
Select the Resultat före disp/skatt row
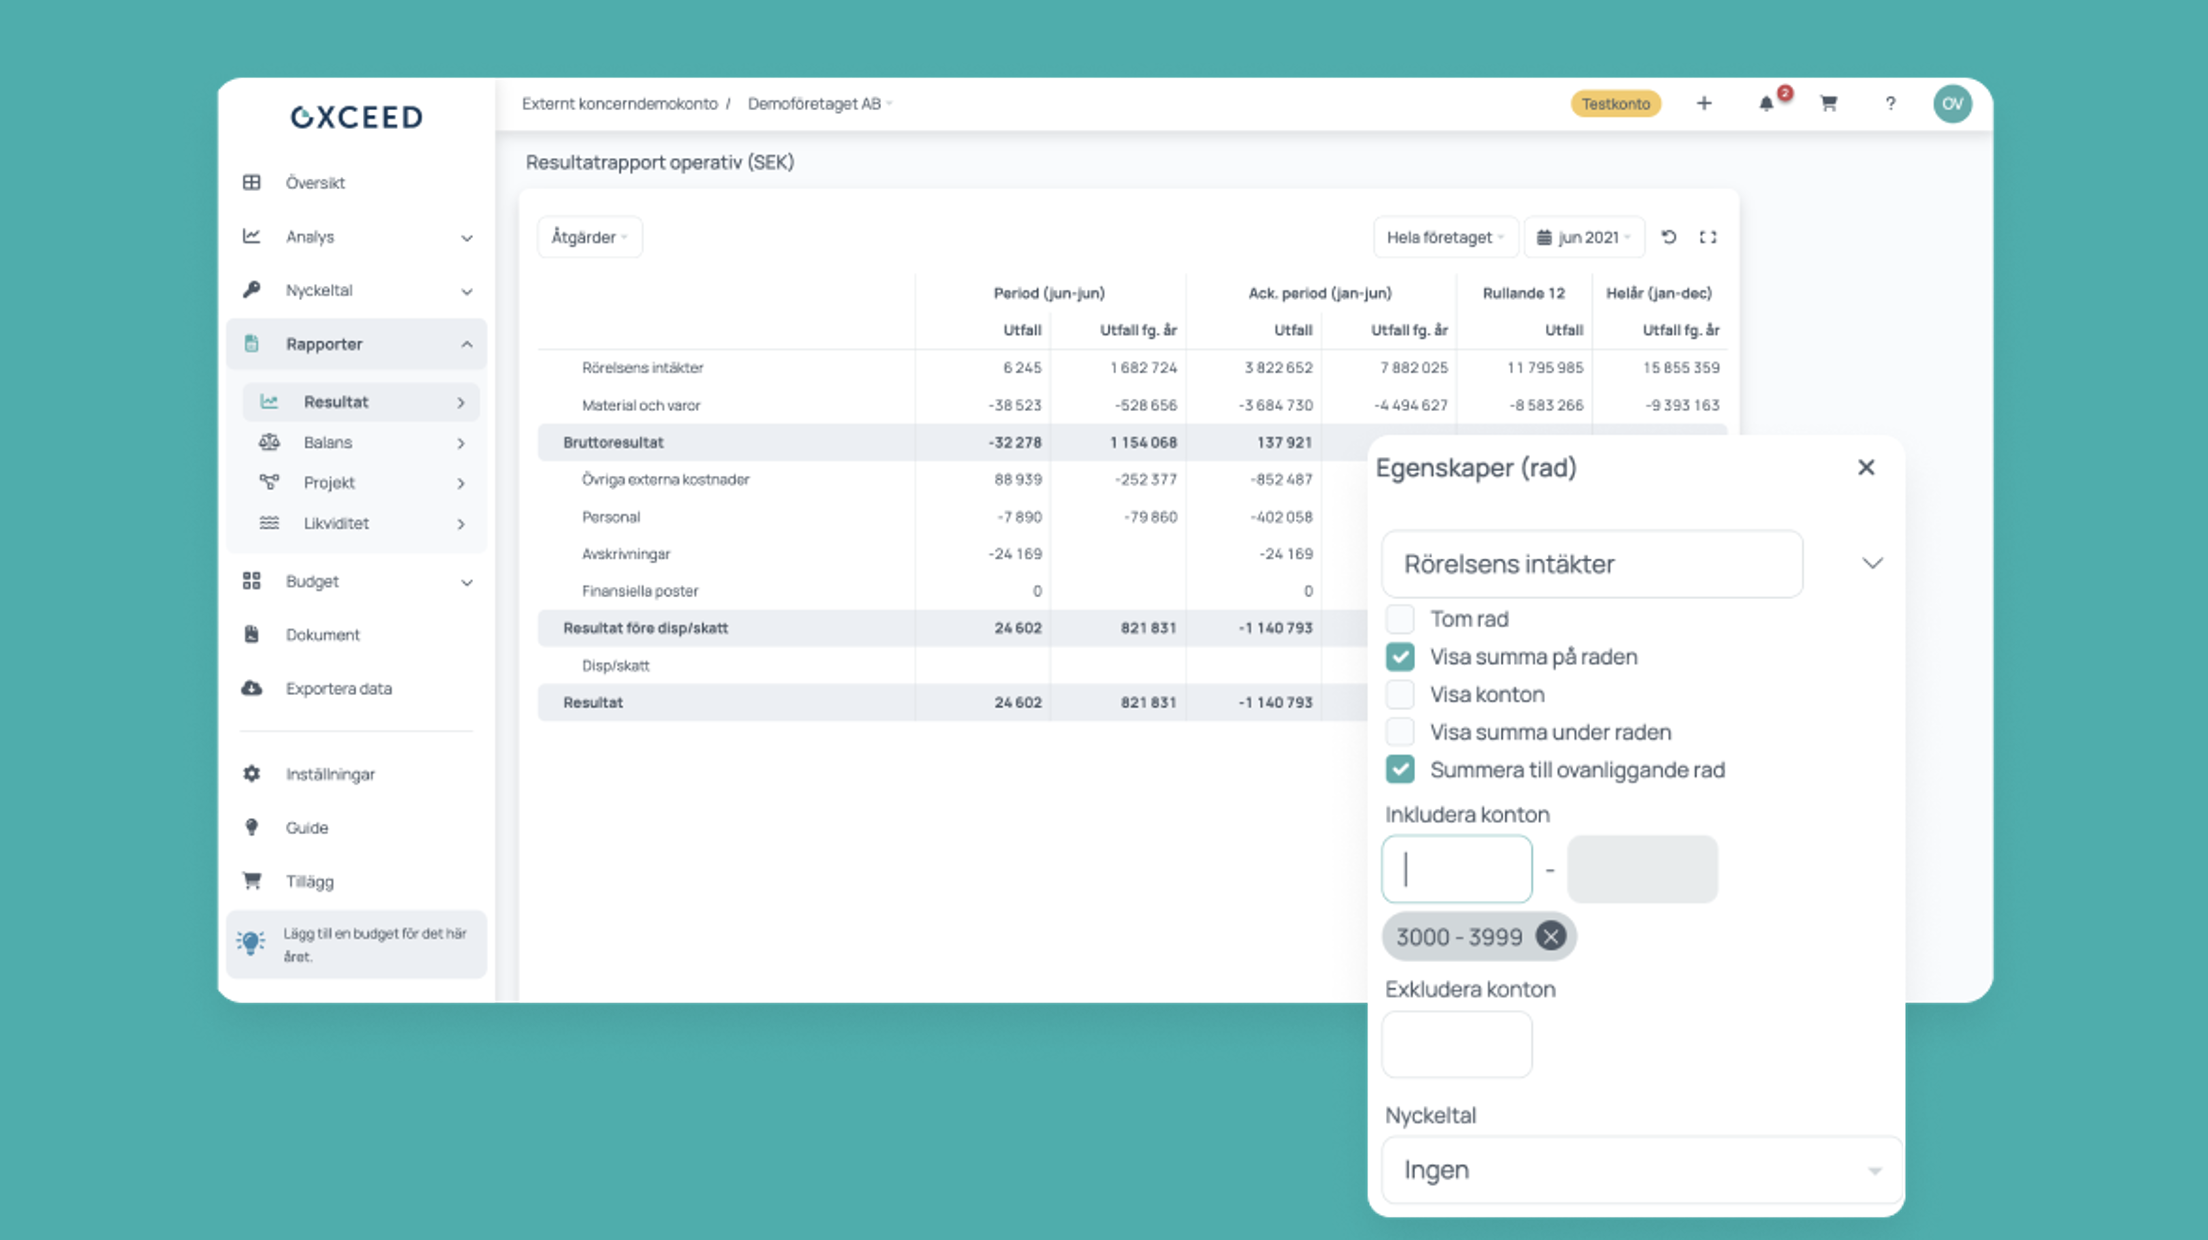coord(951,628)
